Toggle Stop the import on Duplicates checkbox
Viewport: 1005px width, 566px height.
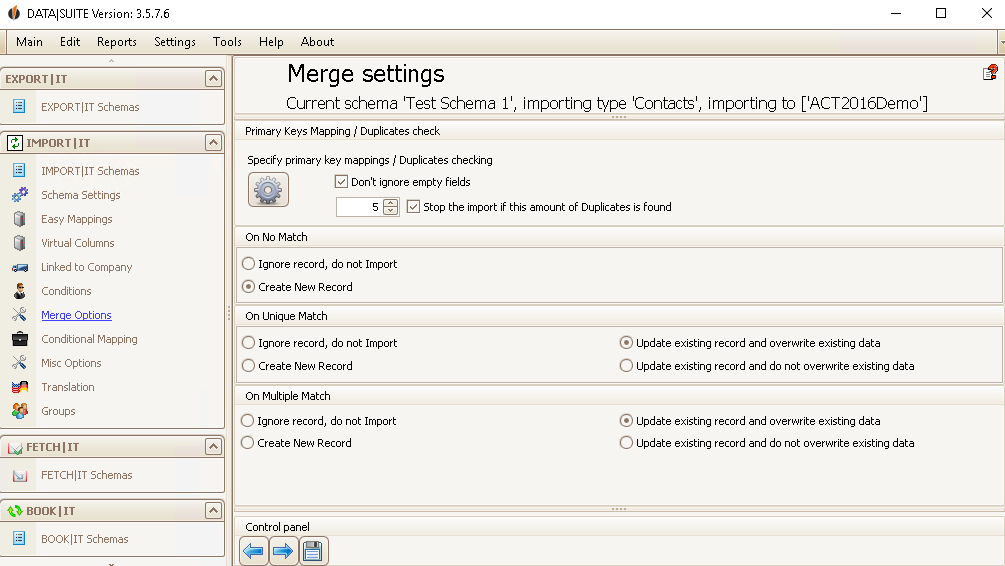pyautogui.click(x=413, y=207)
